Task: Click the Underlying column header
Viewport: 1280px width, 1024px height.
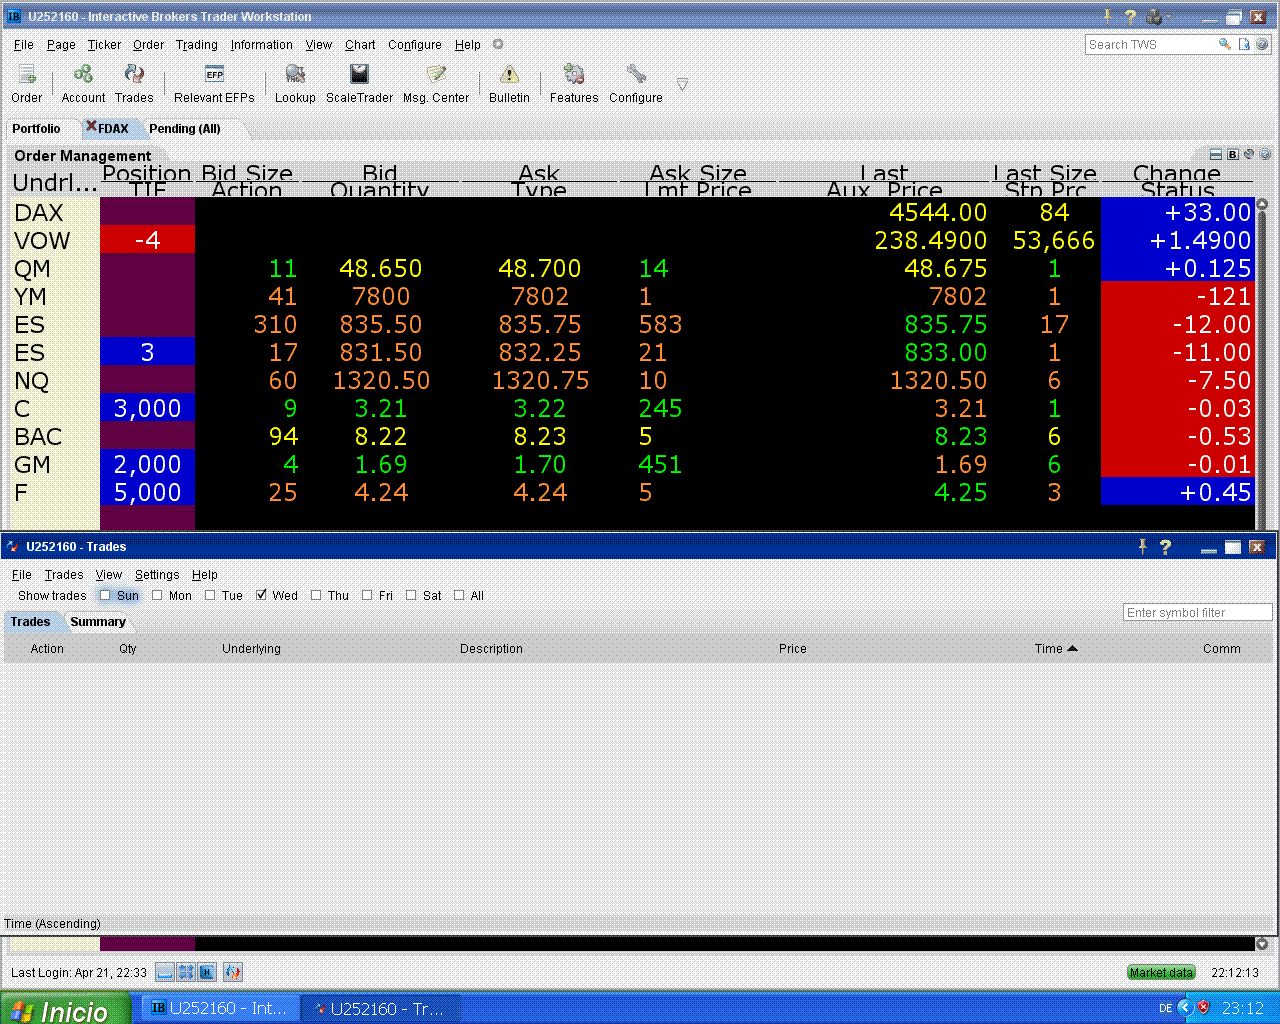Action: tap(251, 649)
